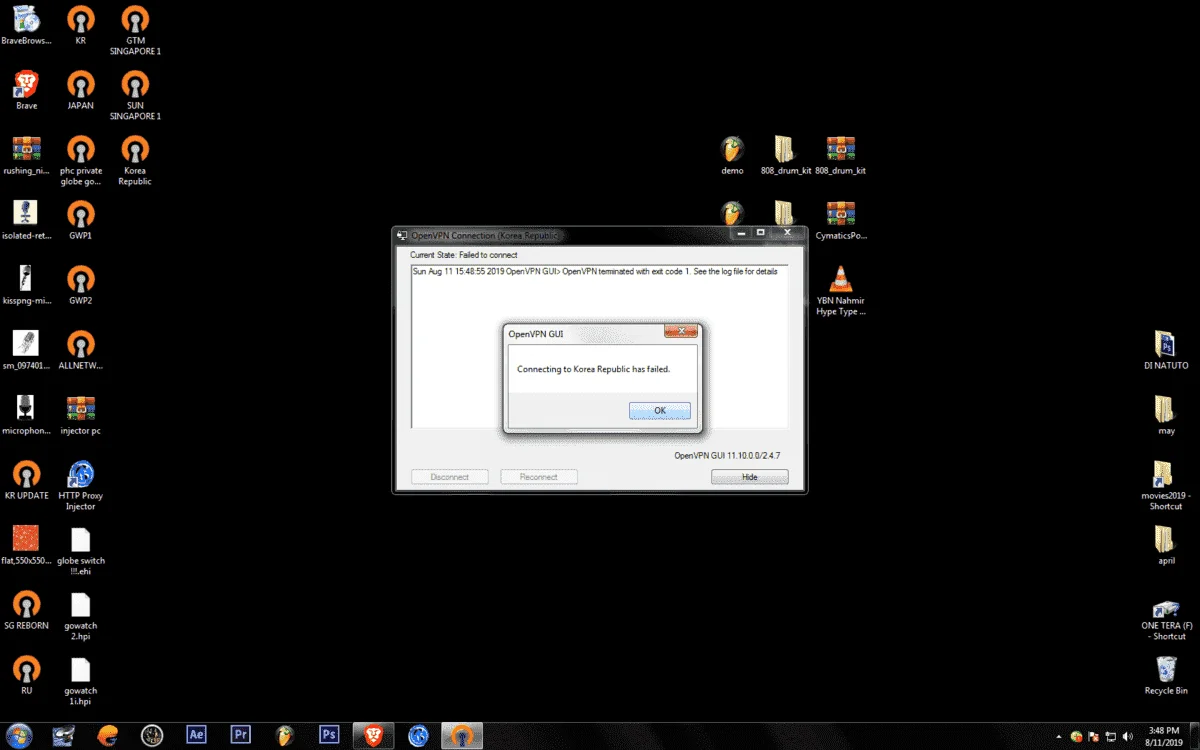The height and width of the screenshot is (750, 1200).
Task: Select the globe switch !!!.ehi file
Action: click(x=80, y=550)
